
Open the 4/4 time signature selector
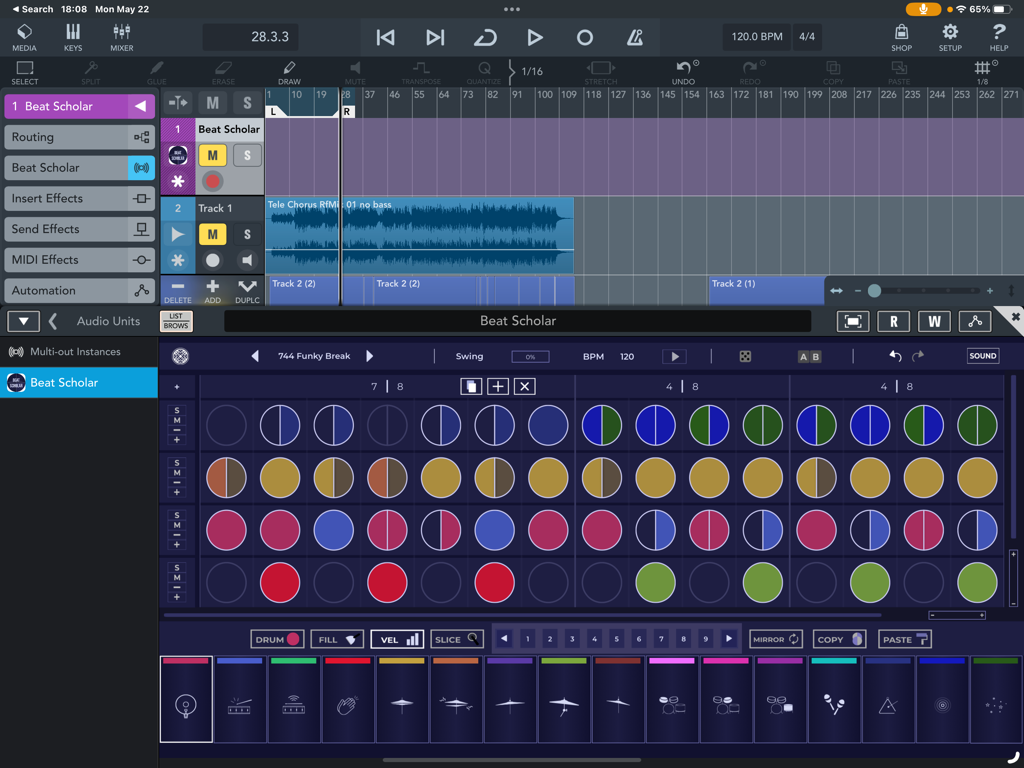click(808, 37)
